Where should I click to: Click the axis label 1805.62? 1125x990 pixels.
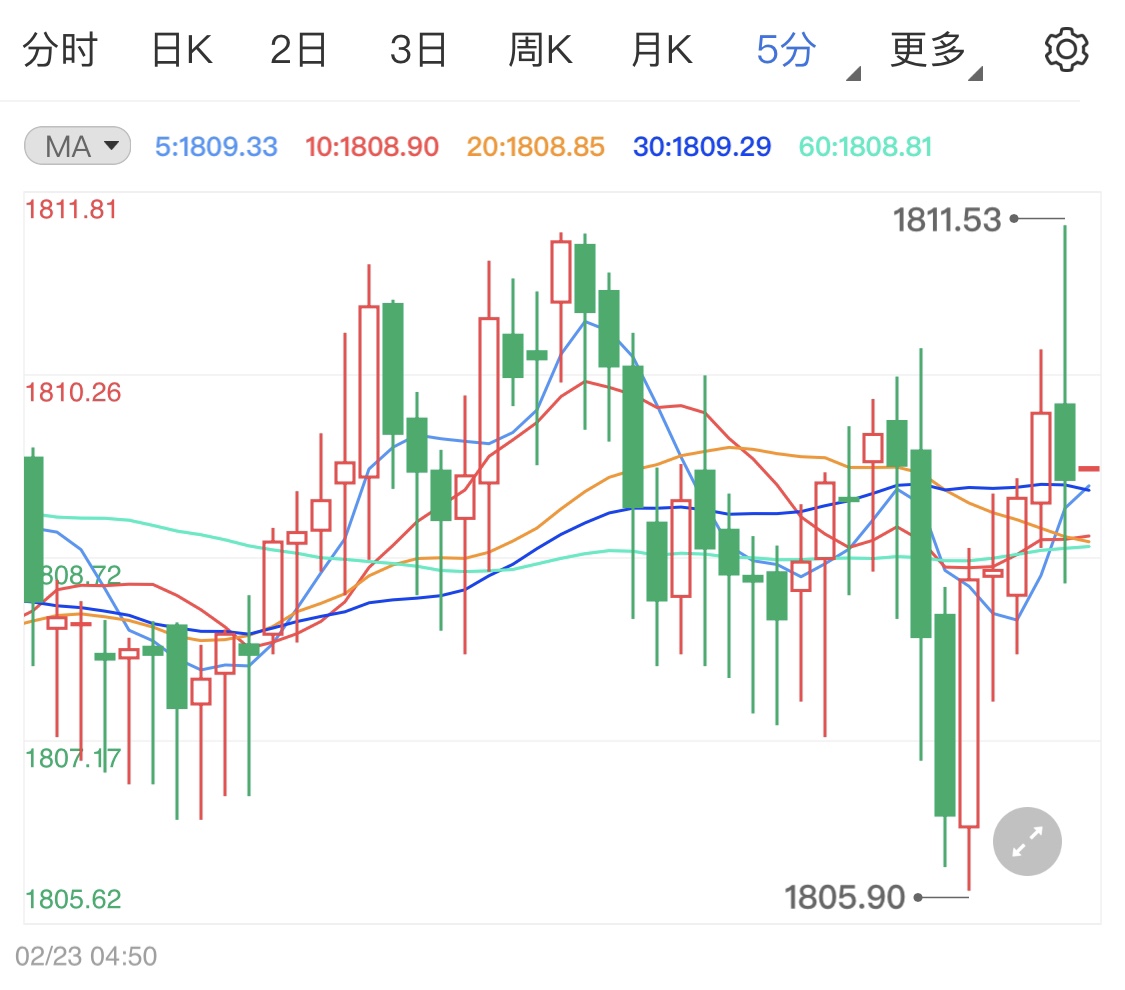(x=72, y=899)
